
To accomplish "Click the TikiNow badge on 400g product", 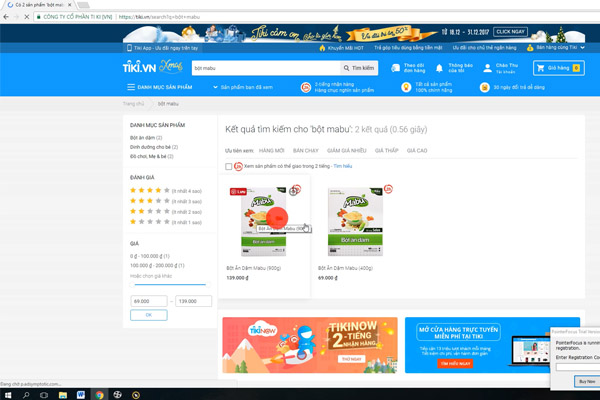I will 388,189.
